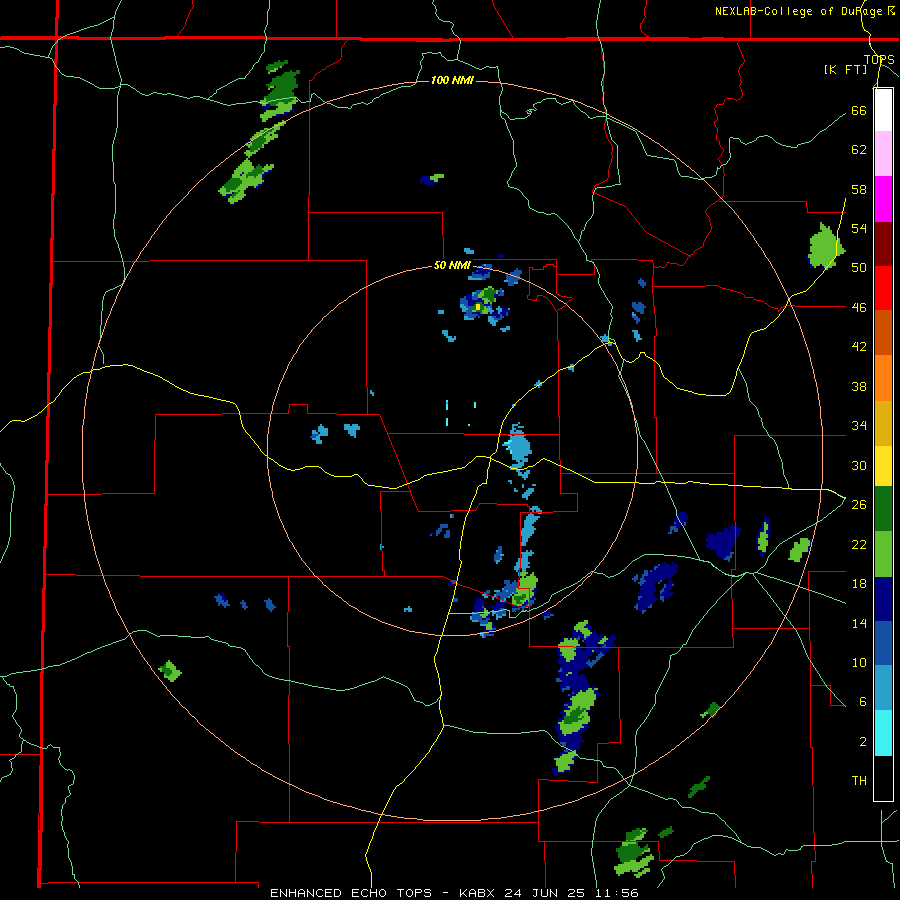Pick the navy blue legend swatch

pos(883,599)
